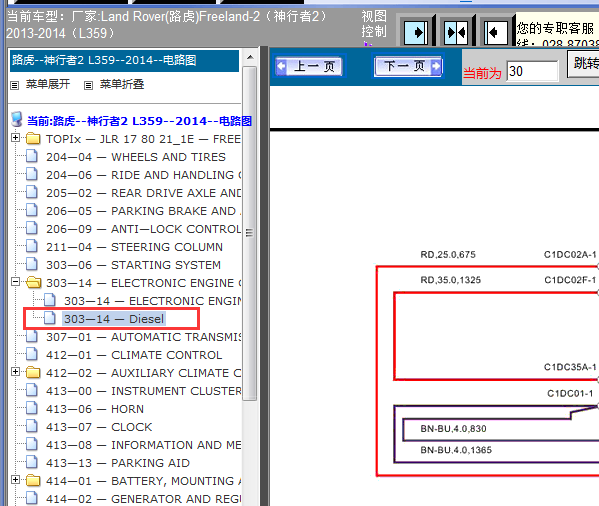Click the open folder icon for 303—14
The image size is (599, 506).
(34, 282)
